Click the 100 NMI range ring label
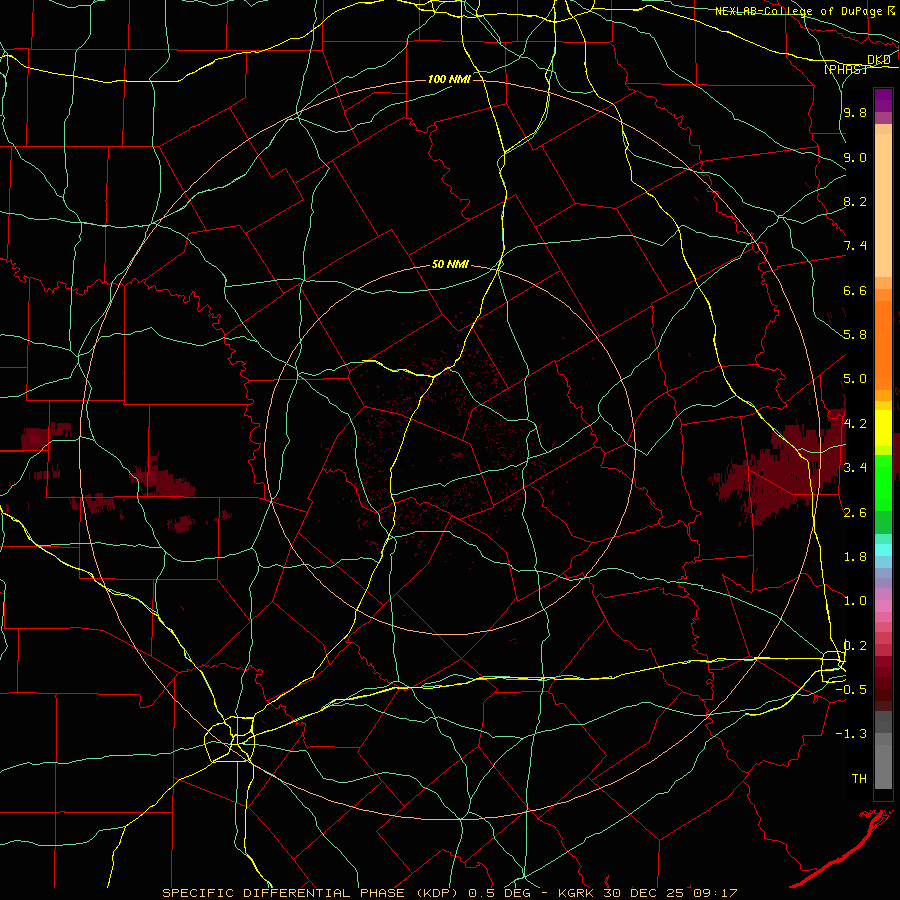 click(449, 79)
